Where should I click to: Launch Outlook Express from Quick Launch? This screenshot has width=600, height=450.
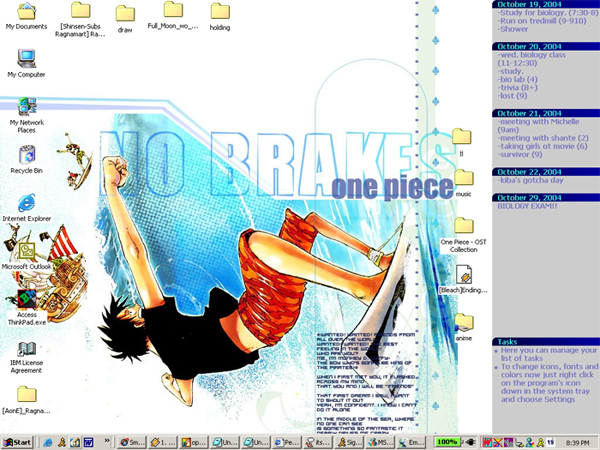75,443
